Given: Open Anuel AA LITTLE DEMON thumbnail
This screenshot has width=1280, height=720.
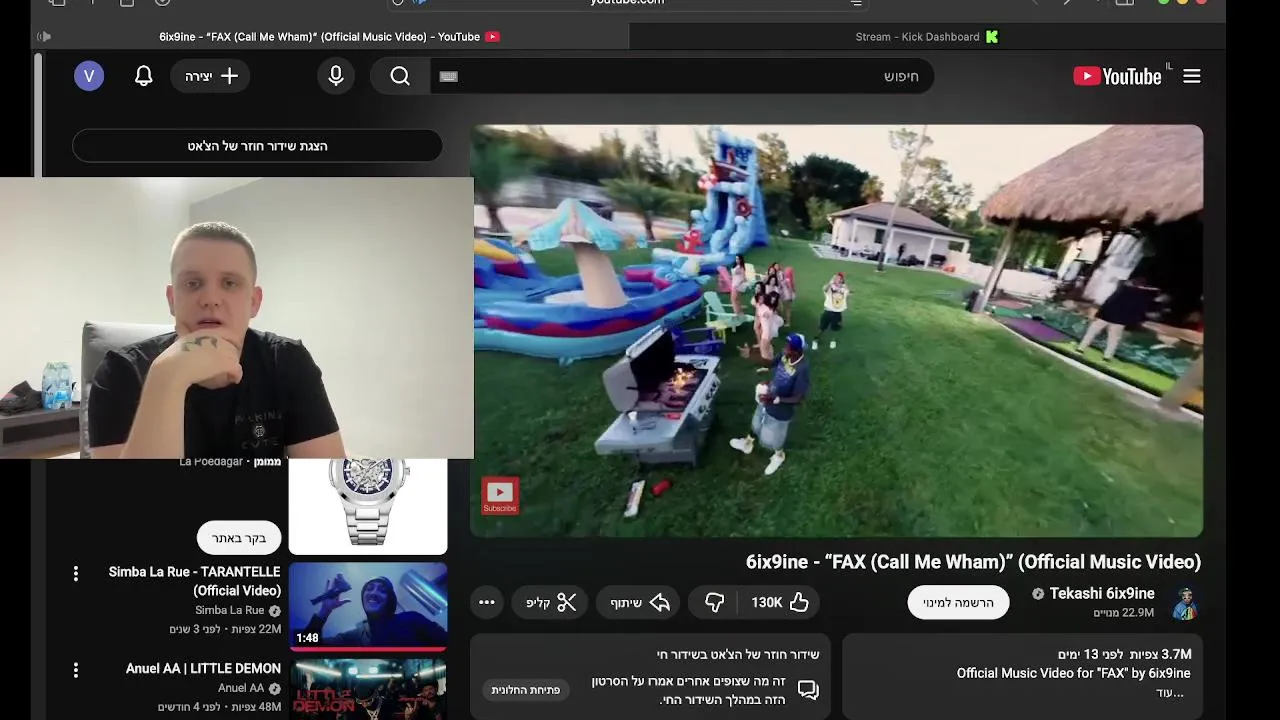Looking at the screenshot, I should [368, 689].
